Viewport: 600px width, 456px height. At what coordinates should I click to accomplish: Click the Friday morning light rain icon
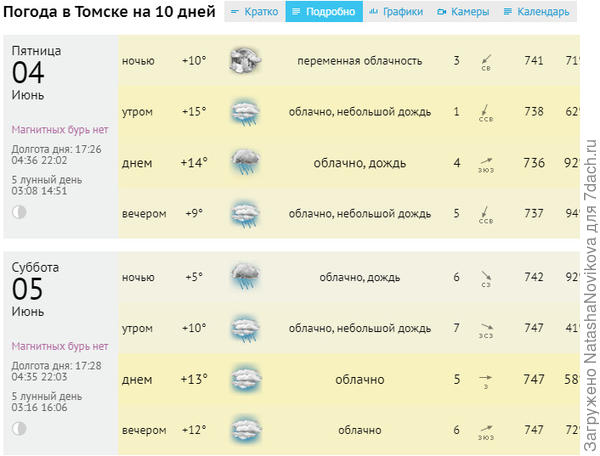click(244, 111)
